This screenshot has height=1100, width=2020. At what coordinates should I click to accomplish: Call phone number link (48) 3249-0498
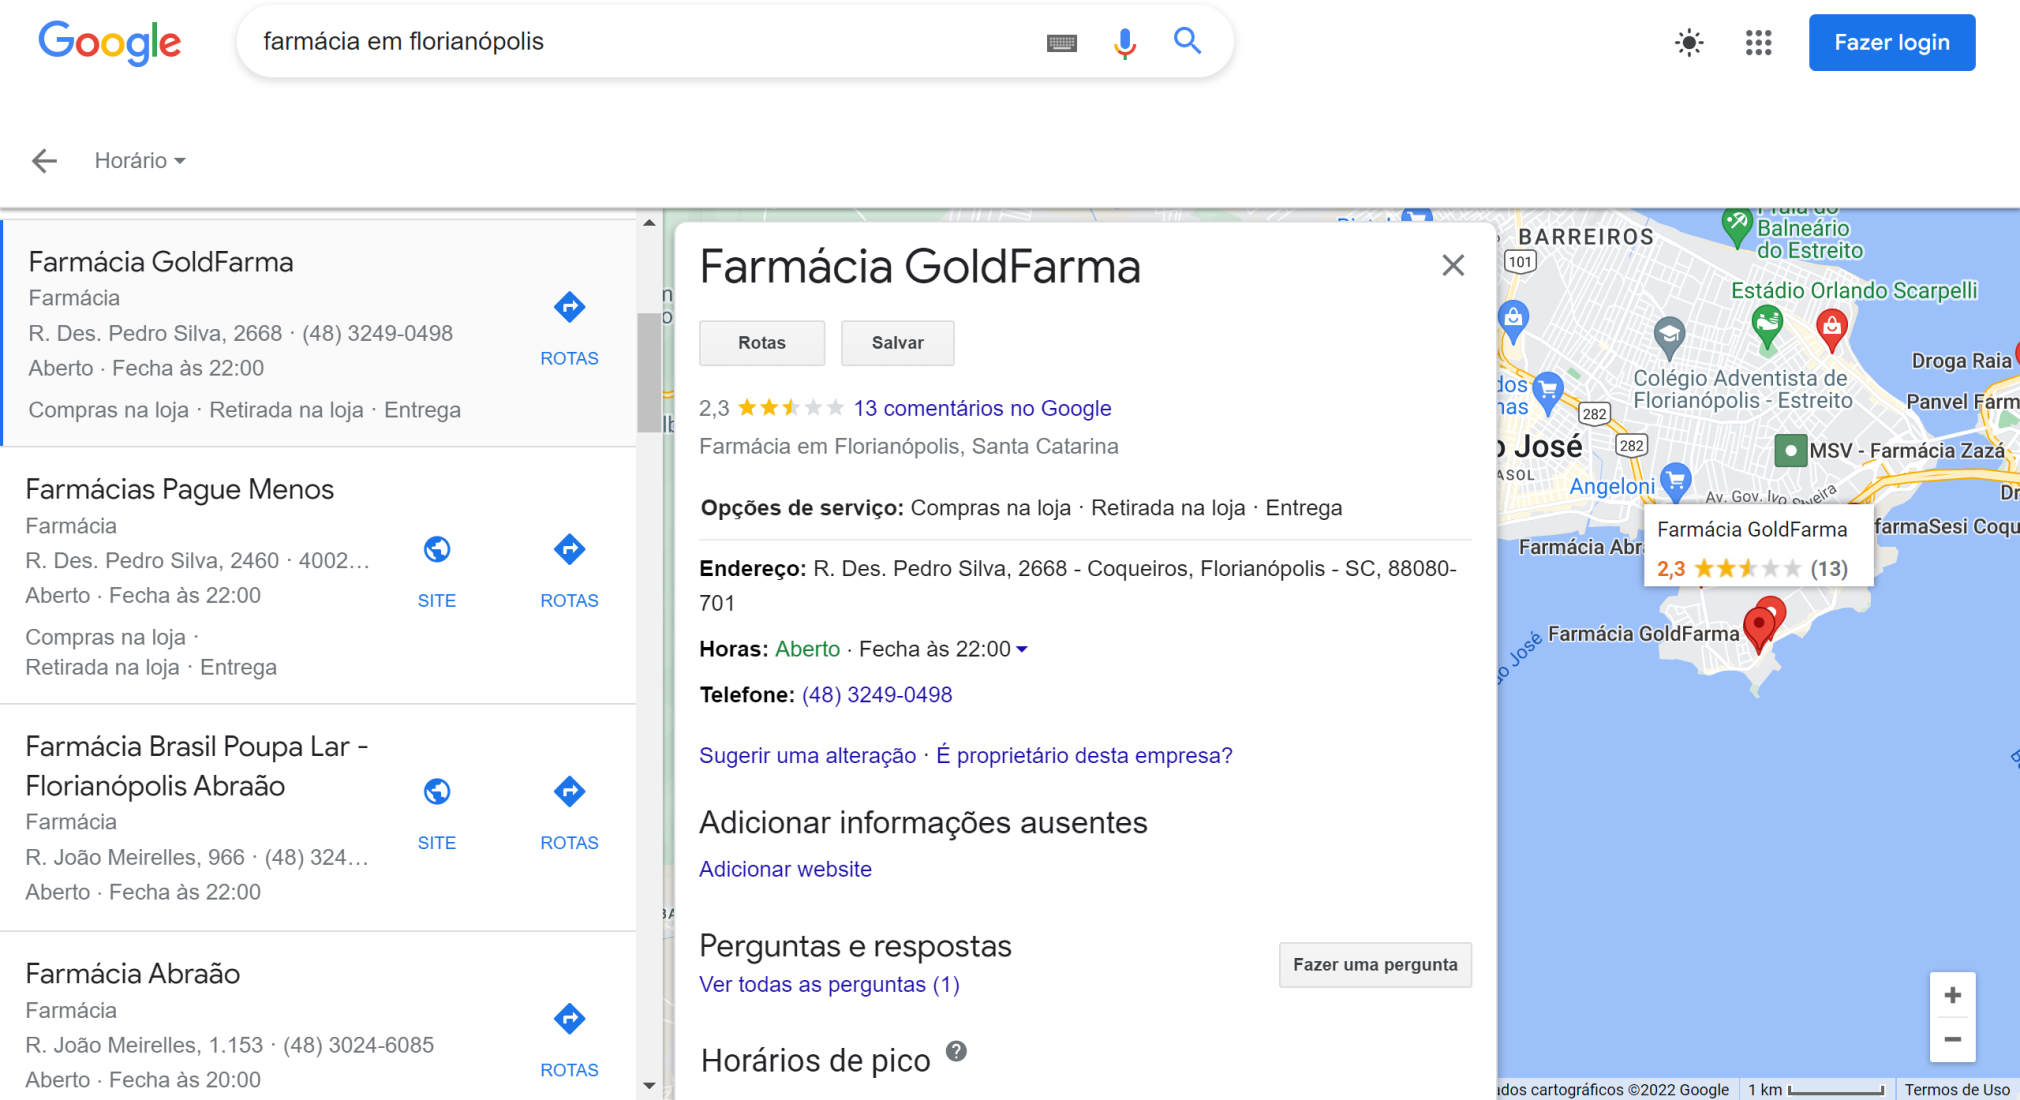coord(877,695)
